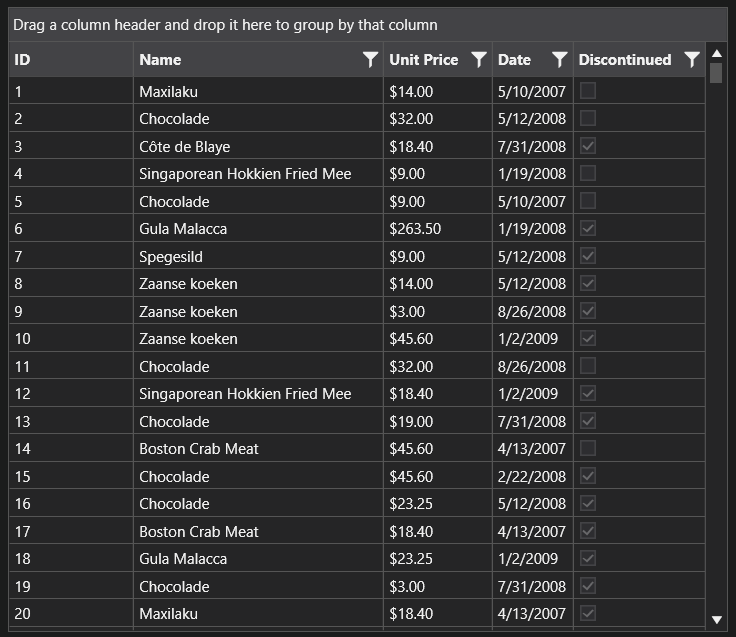Click the vertical scrollbar thumb

pyautogui.click(x=716, y=73)
